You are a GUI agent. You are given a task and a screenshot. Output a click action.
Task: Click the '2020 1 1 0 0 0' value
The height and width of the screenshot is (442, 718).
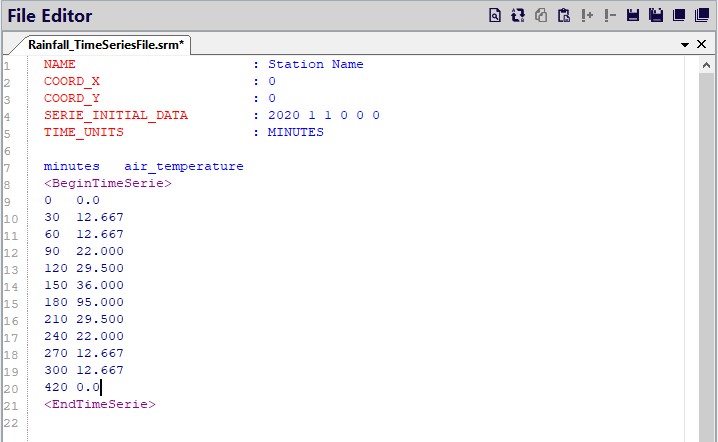tap(324, 115)
